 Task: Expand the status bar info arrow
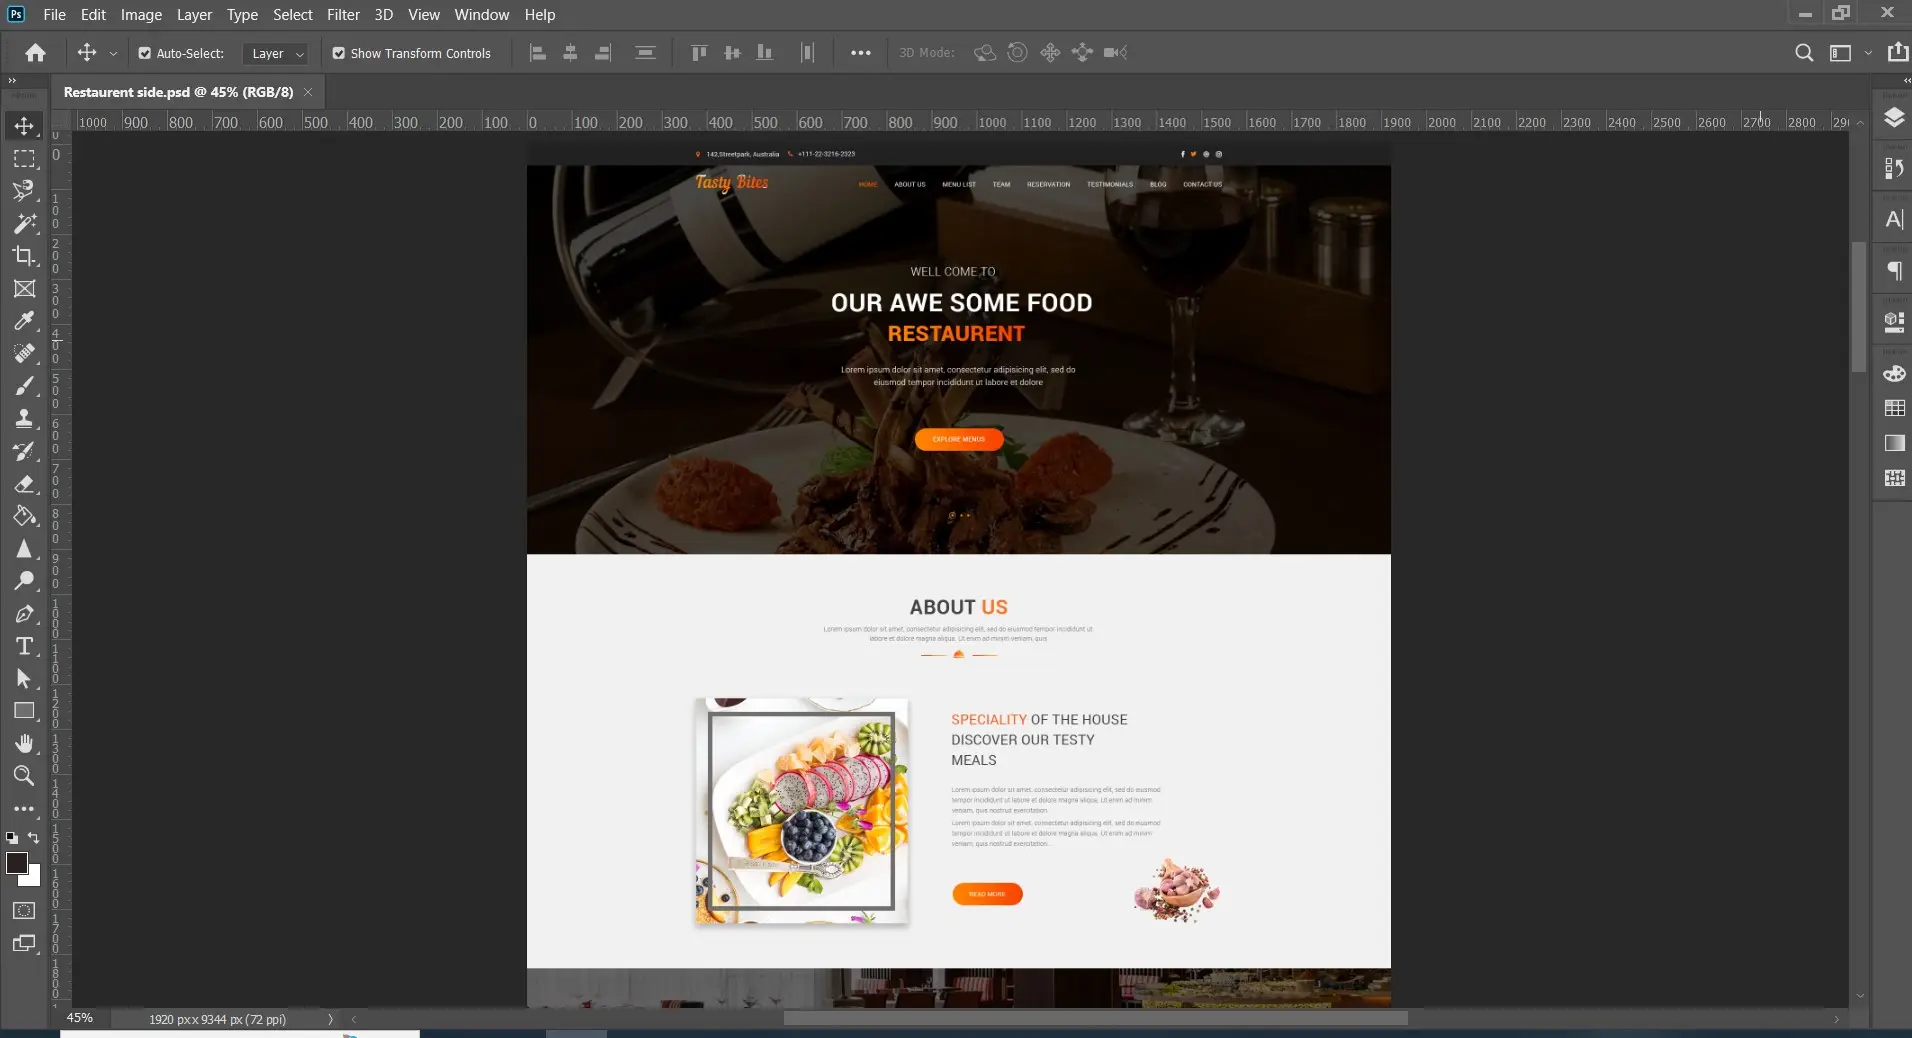pyautogui.click(x=330, y=1019)
